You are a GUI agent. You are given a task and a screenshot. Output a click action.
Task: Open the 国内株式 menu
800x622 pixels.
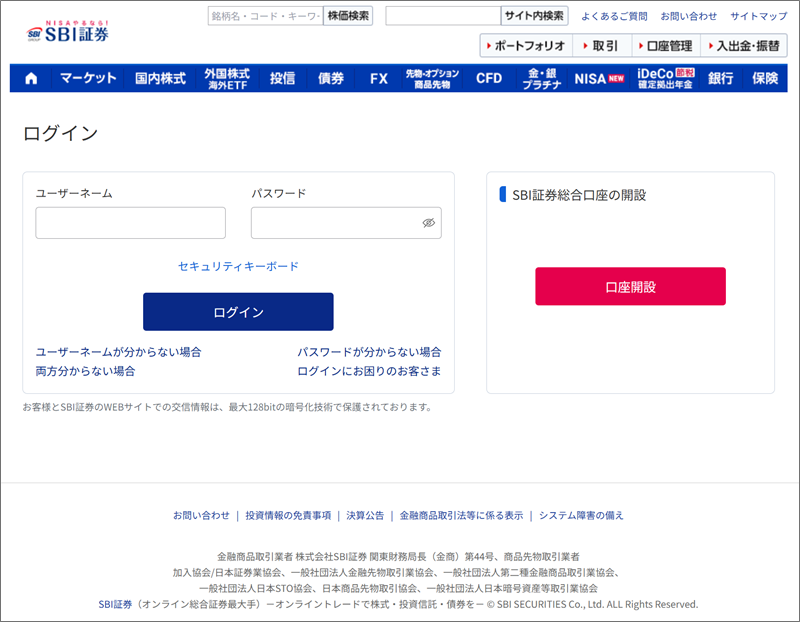click(160, 78)
